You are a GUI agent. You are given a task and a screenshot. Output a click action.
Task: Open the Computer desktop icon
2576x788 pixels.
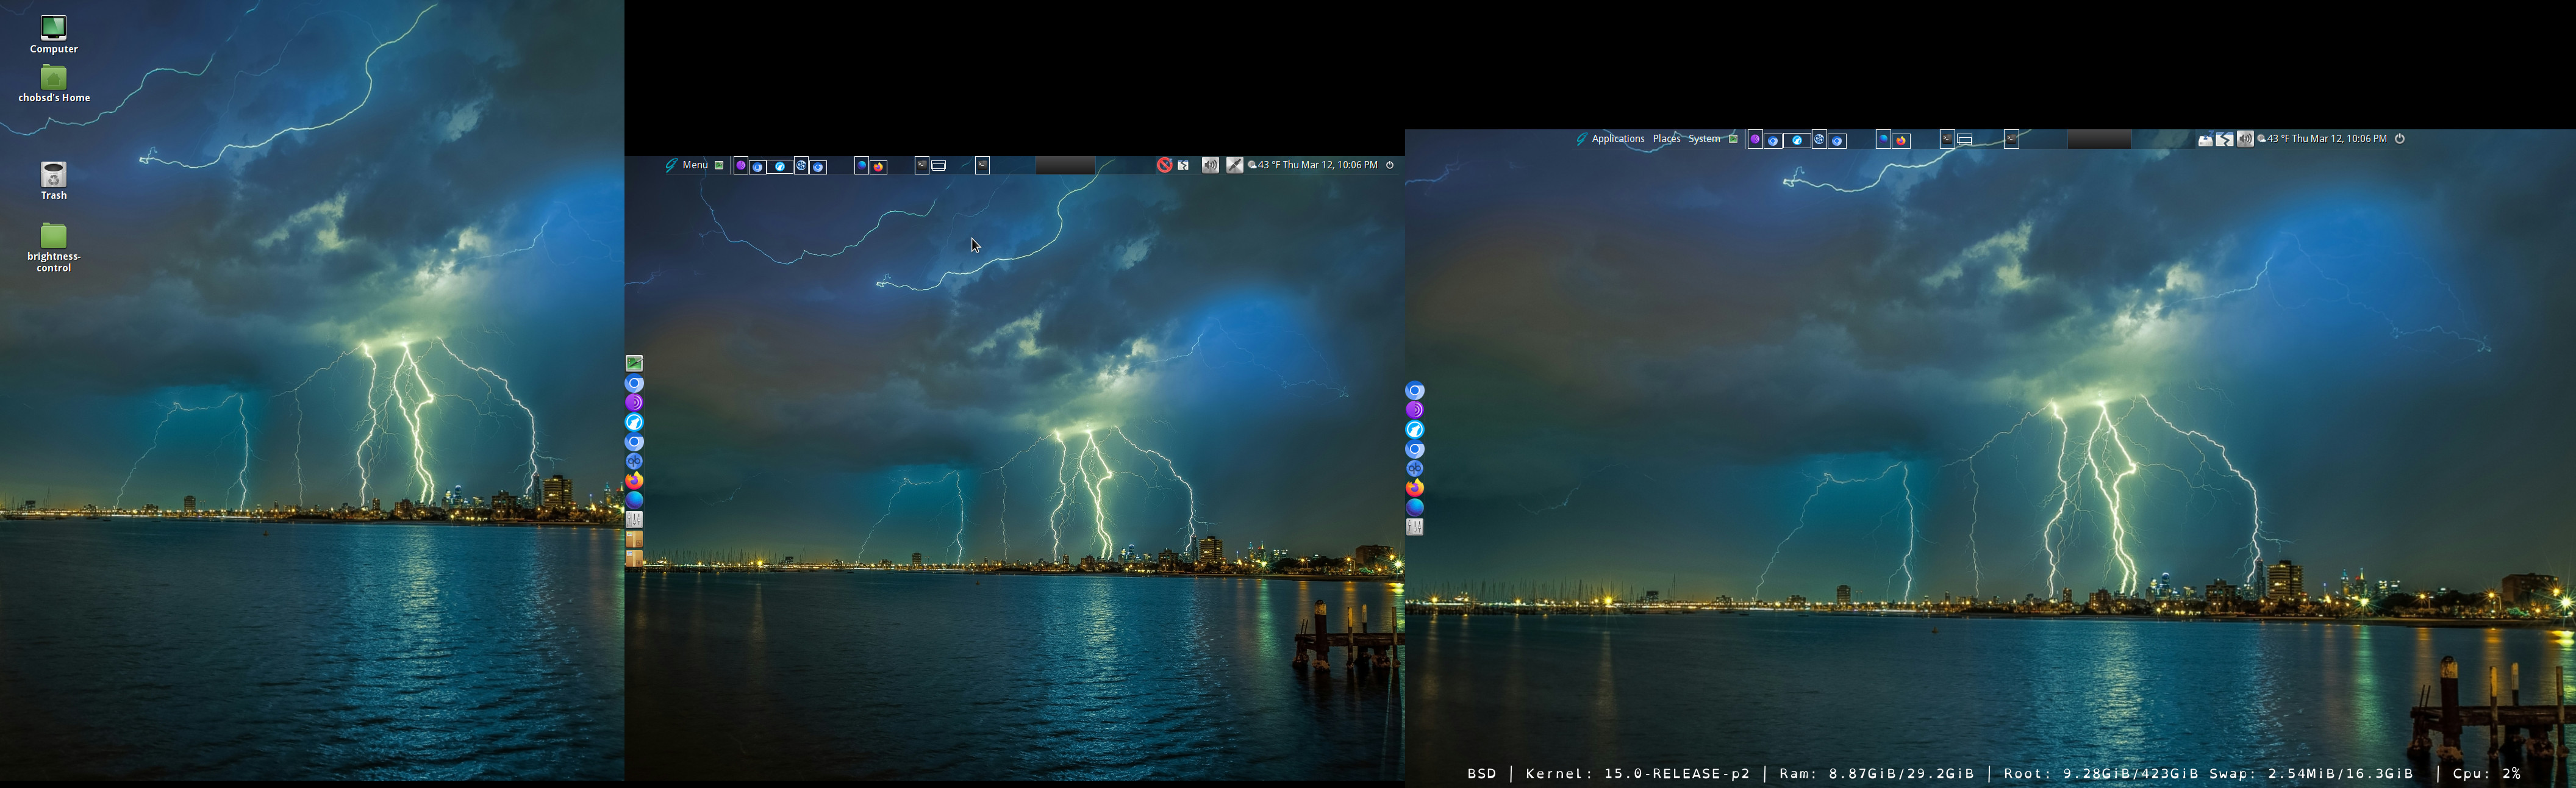pyautogui.click(x=53, y=28)
